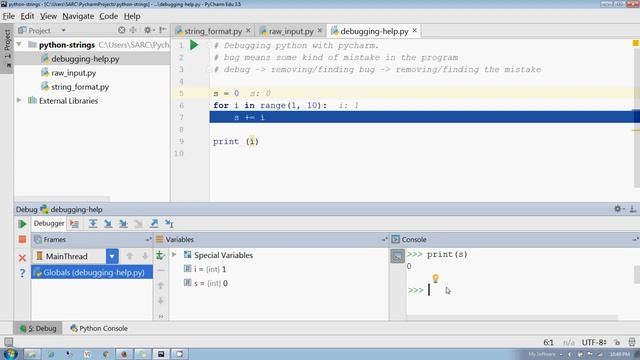
Task: Open the Code menu
Action: point(109,16)
